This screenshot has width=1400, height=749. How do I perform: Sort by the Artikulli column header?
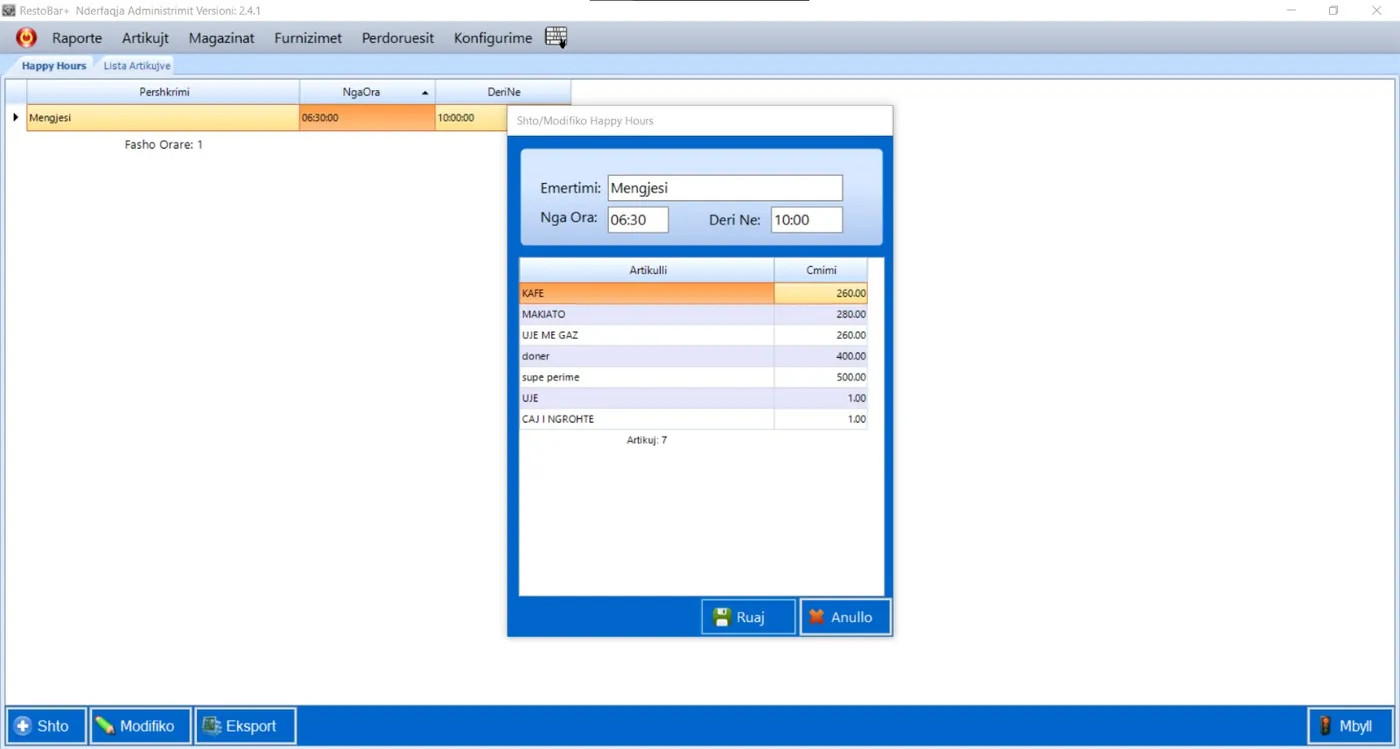click(647, 270)
